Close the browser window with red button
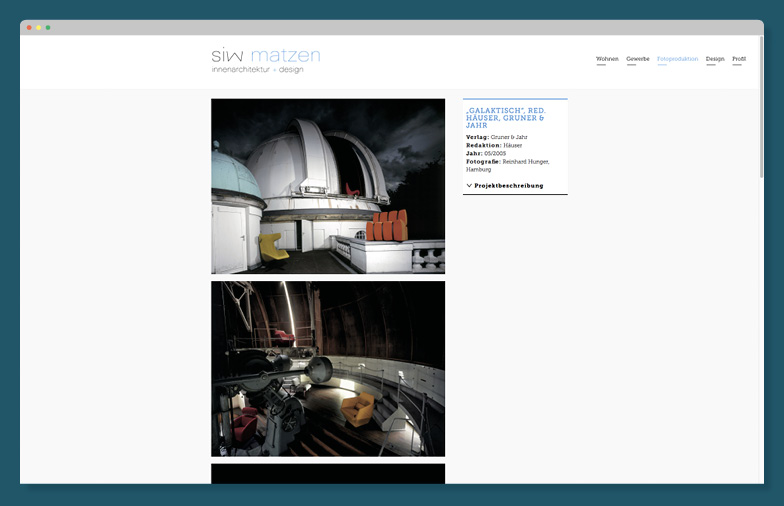Image resolution: width=784 pixels, height=506 pixels. click(29, 27)
